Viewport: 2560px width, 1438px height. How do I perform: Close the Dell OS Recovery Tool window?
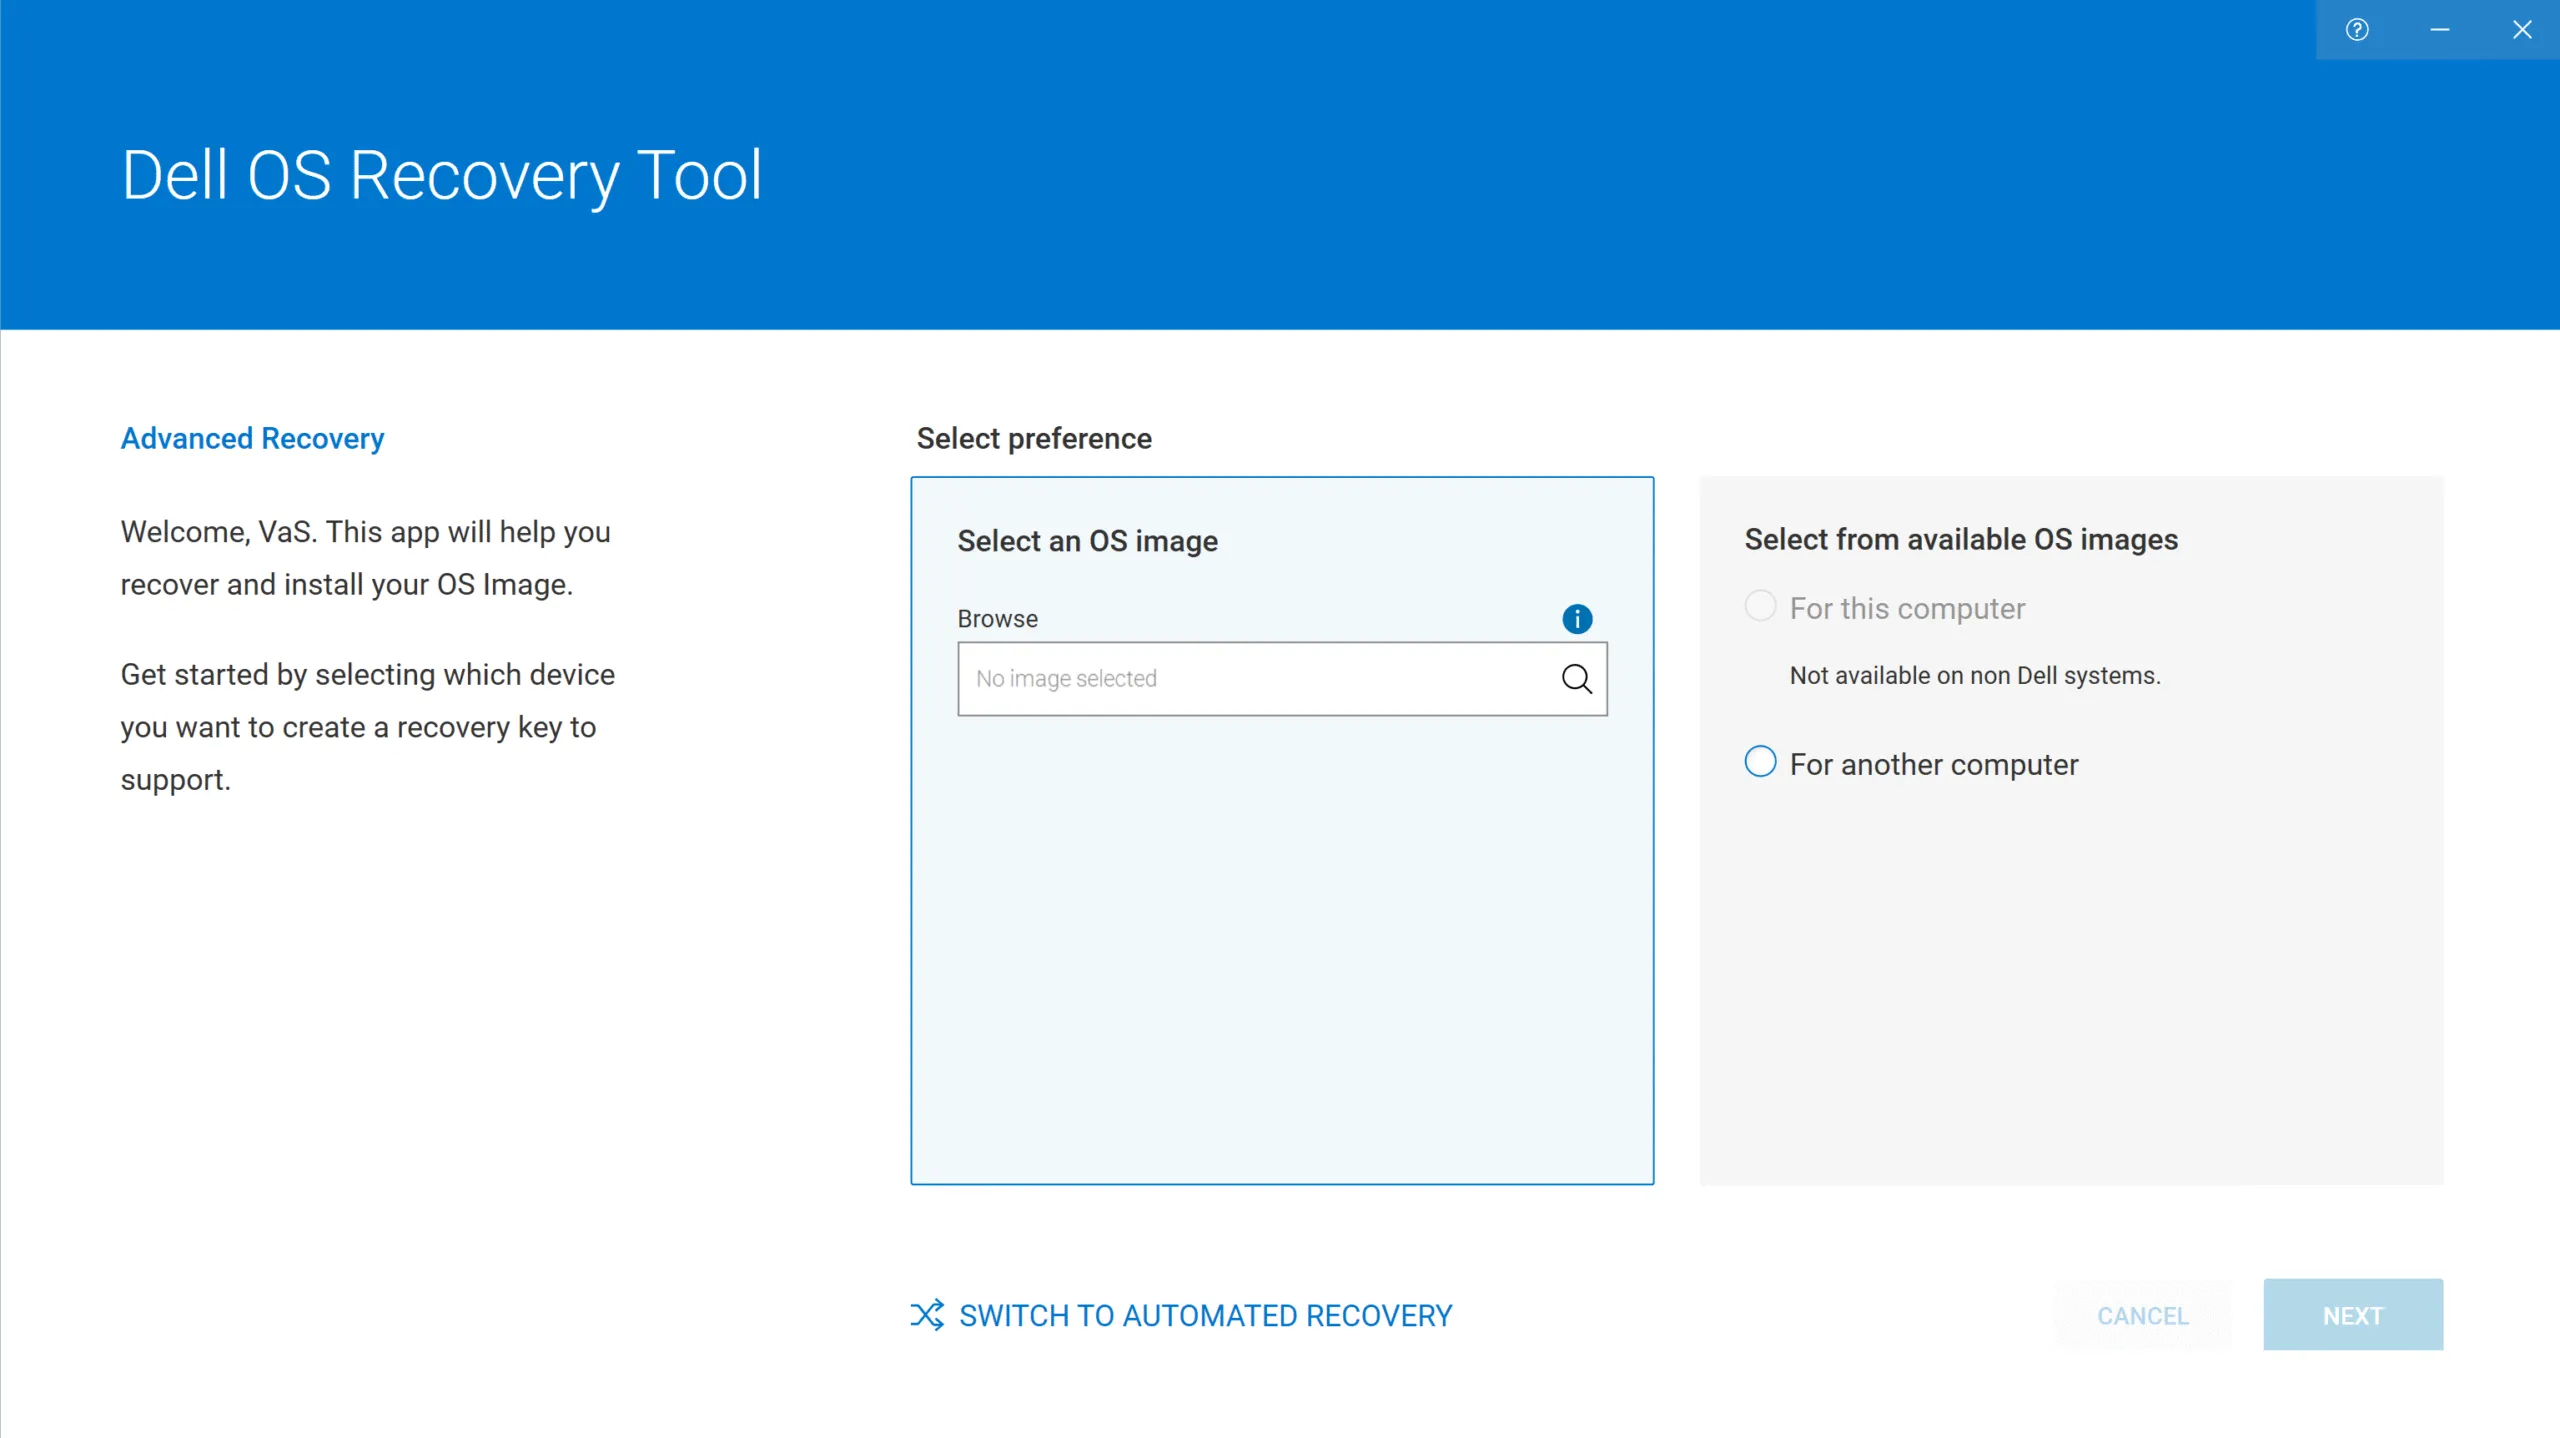(2522, 30)
